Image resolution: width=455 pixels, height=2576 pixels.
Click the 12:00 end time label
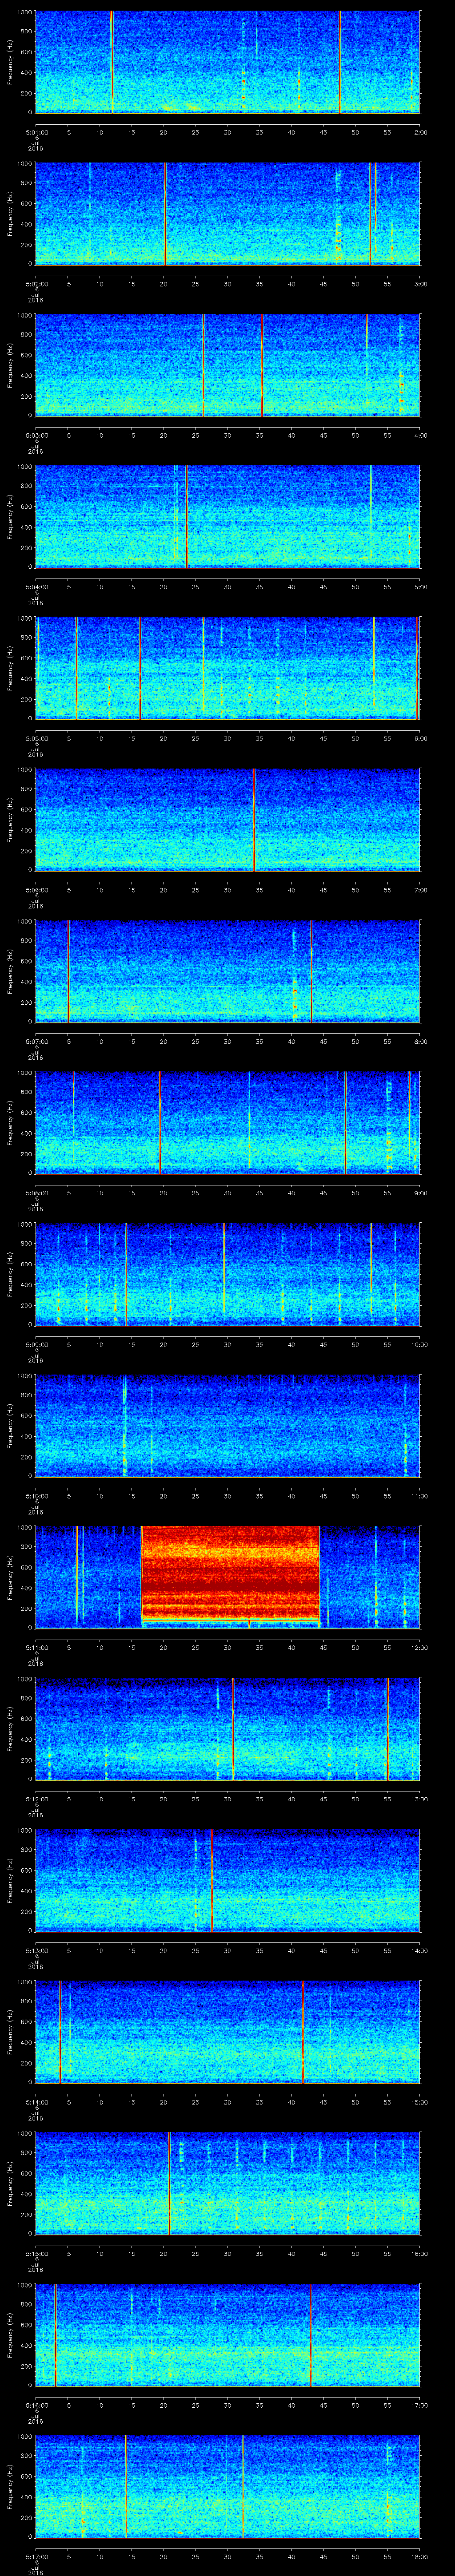pos(419,1647)
